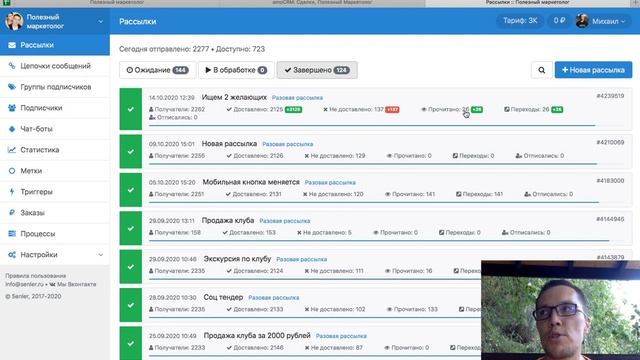The height and width of the screenshot is (360, 640).
Task: Click Разовая рассылка label of Ищем 2 желающих
Action: (297, 98)
